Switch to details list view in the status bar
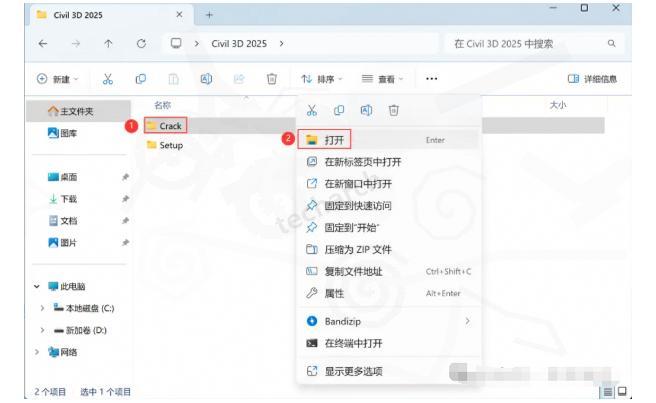The height and width of the screenshot is (403, 656). point(607,392)
